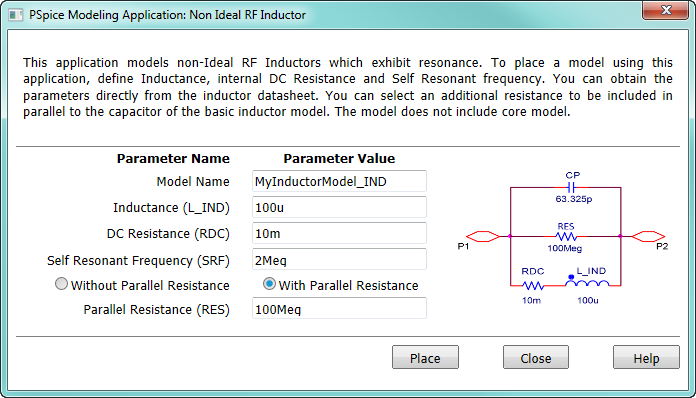Click the RDC resistor symbol in schematic
The width and height of the screenshot is (696, 398).
(533, 286)
